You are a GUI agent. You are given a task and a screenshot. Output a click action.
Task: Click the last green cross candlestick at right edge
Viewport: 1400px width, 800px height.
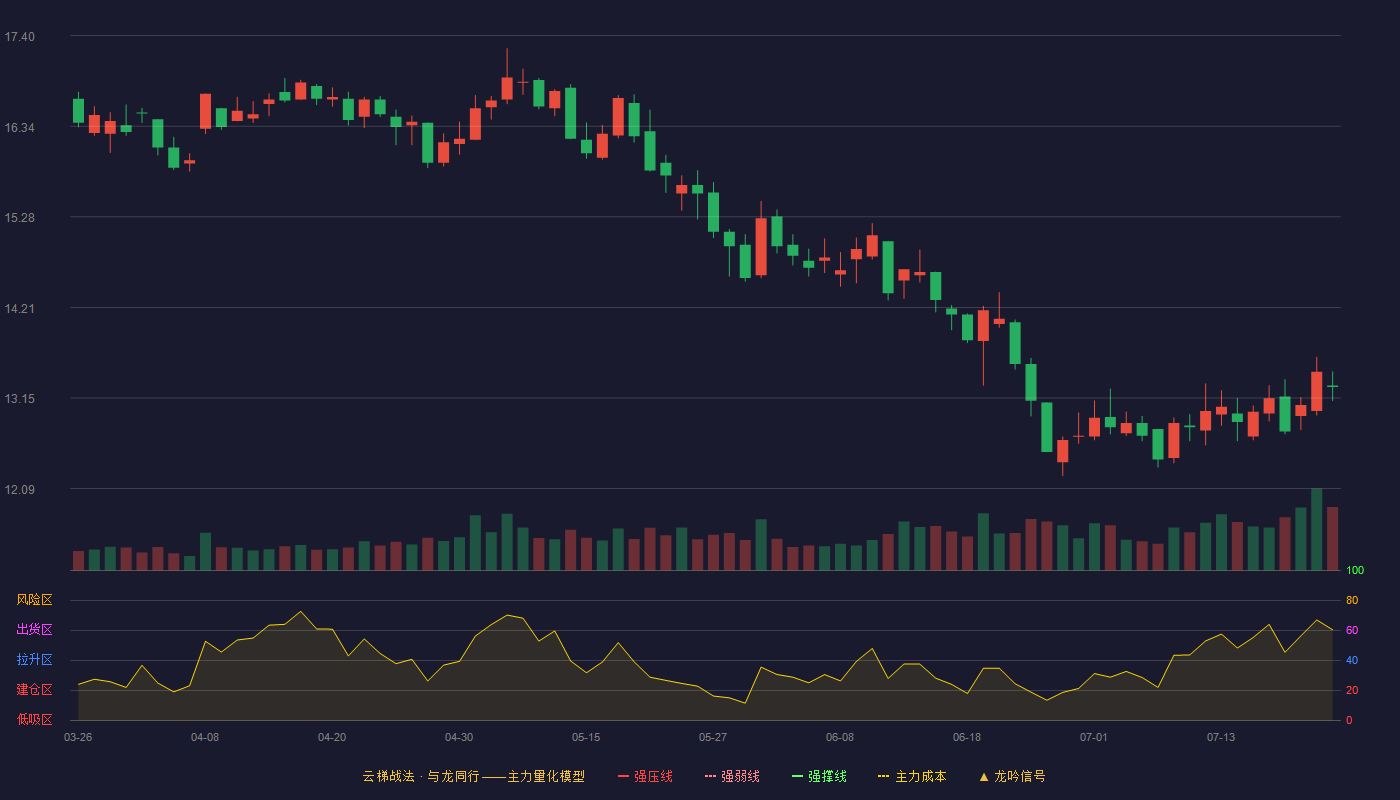[x=1332, y=386]
